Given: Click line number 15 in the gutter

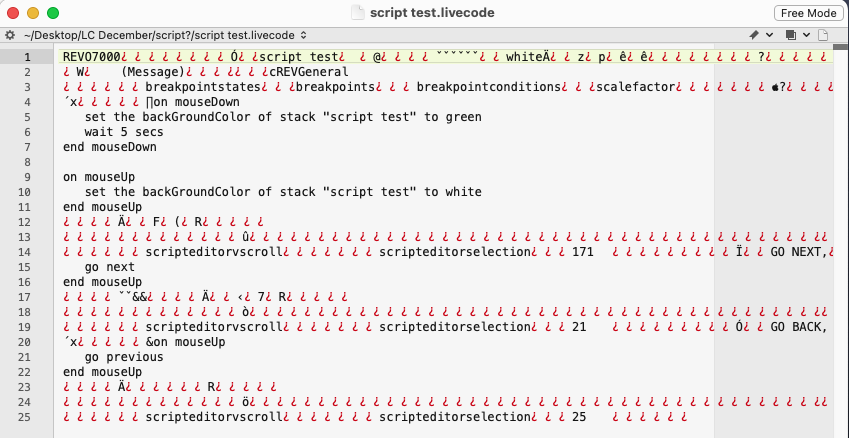Looking at the screenshot, I should coord(29,267).
